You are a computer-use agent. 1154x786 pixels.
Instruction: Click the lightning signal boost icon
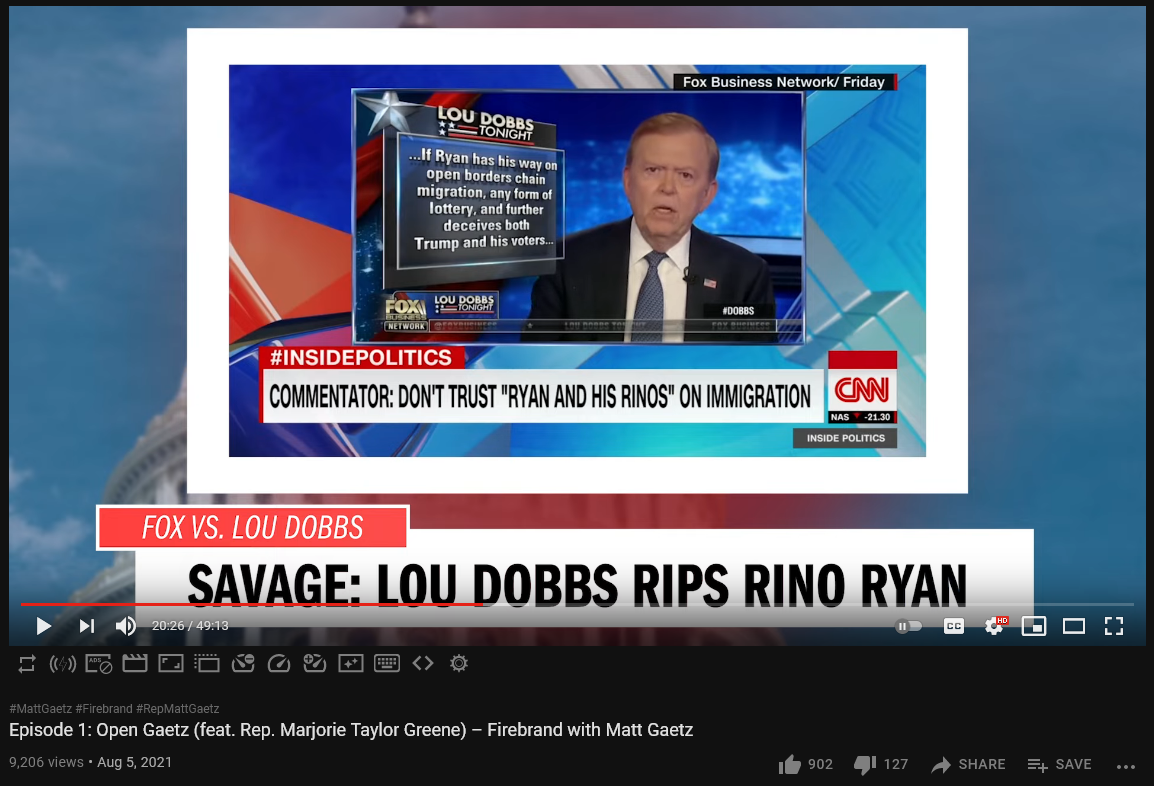[63, 664]
